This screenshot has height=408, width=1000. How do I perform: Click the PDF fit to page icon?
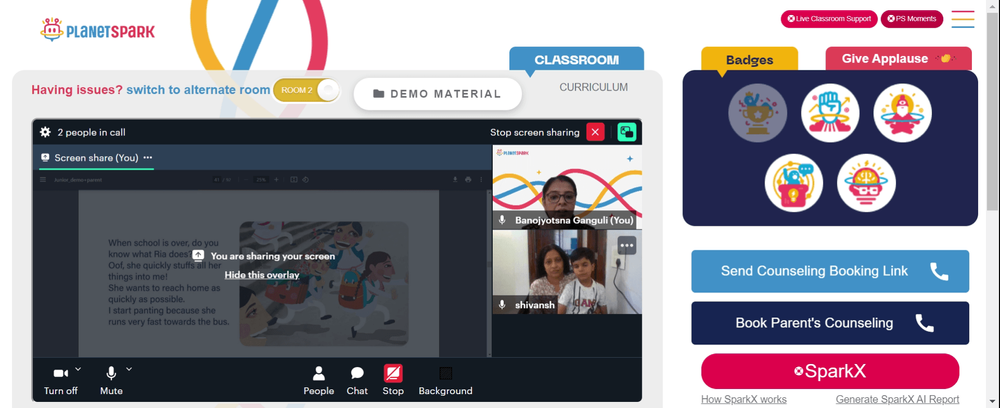(x=294, y=180)
